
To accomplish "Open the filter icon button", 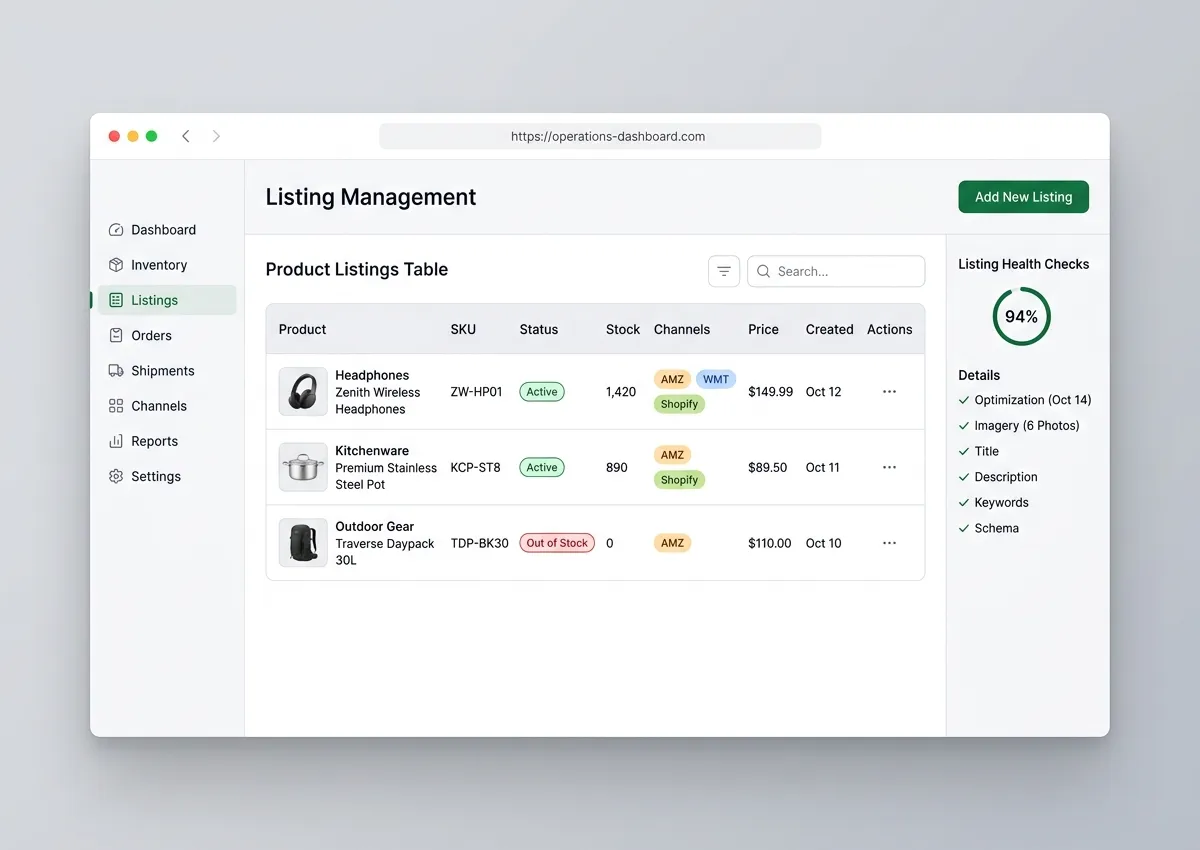I will pos(724,271).
